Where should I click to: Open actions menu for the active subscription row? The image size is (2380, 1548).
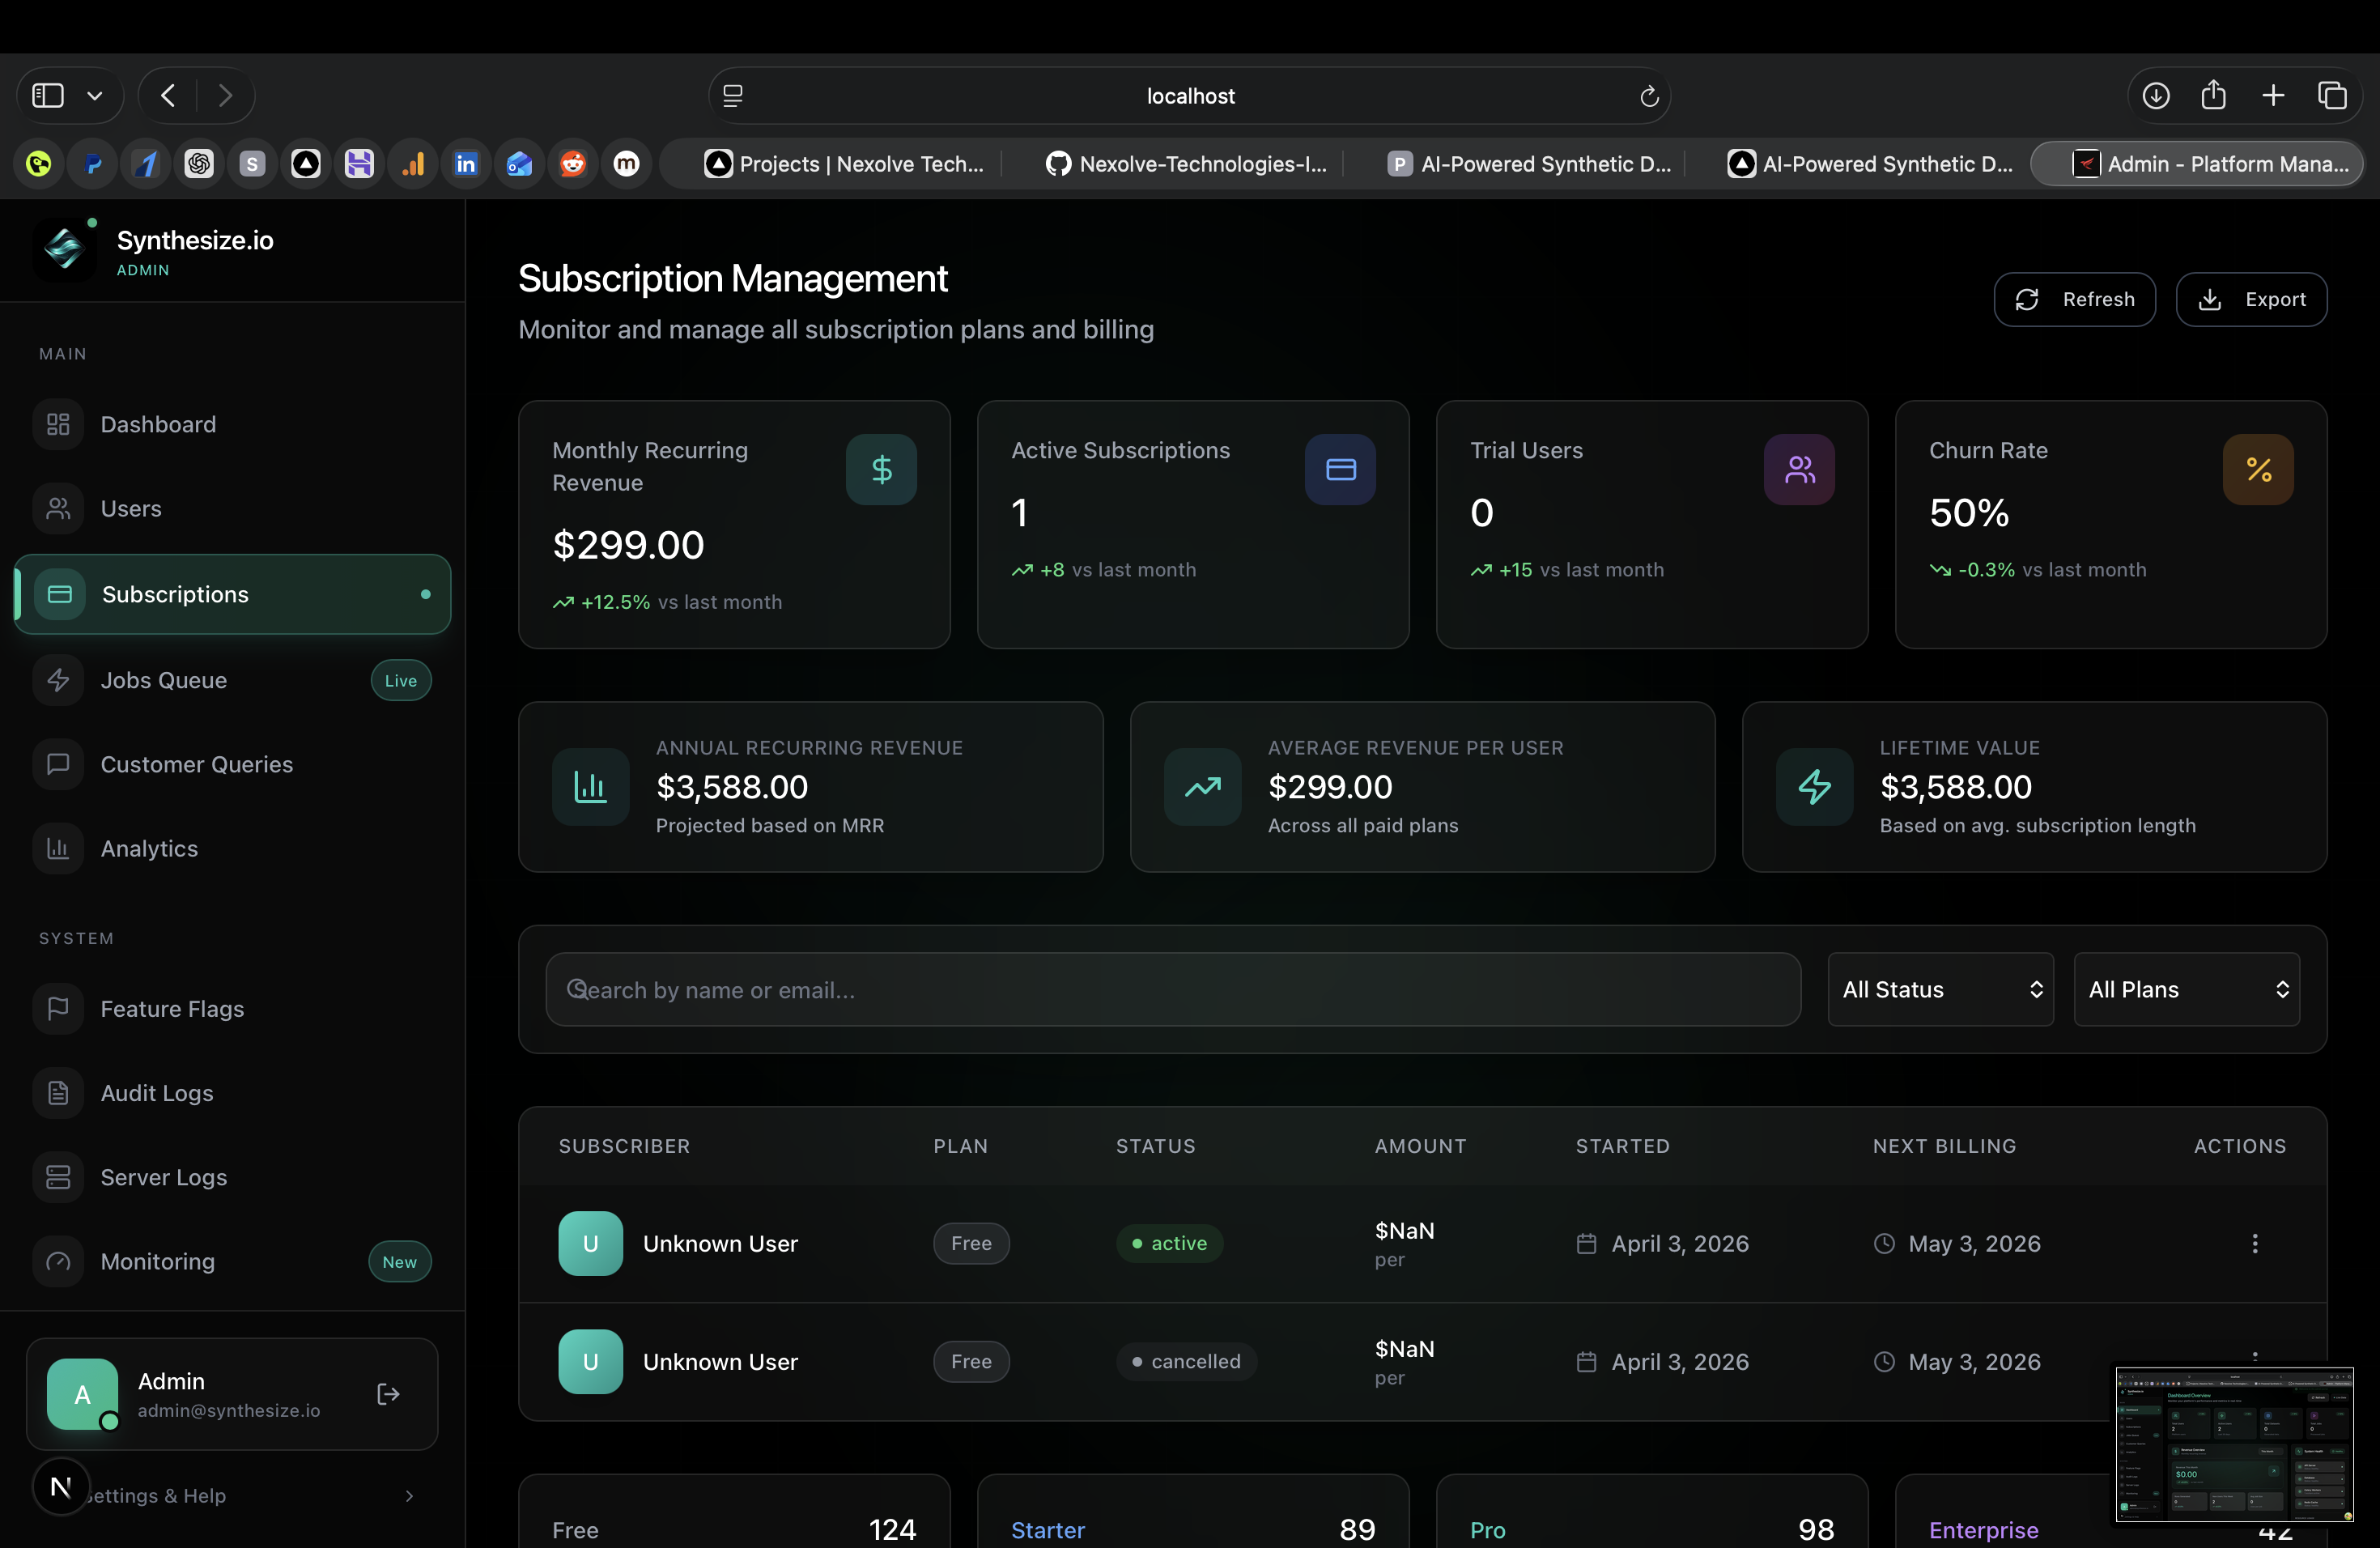(x=2255, y=1243)
